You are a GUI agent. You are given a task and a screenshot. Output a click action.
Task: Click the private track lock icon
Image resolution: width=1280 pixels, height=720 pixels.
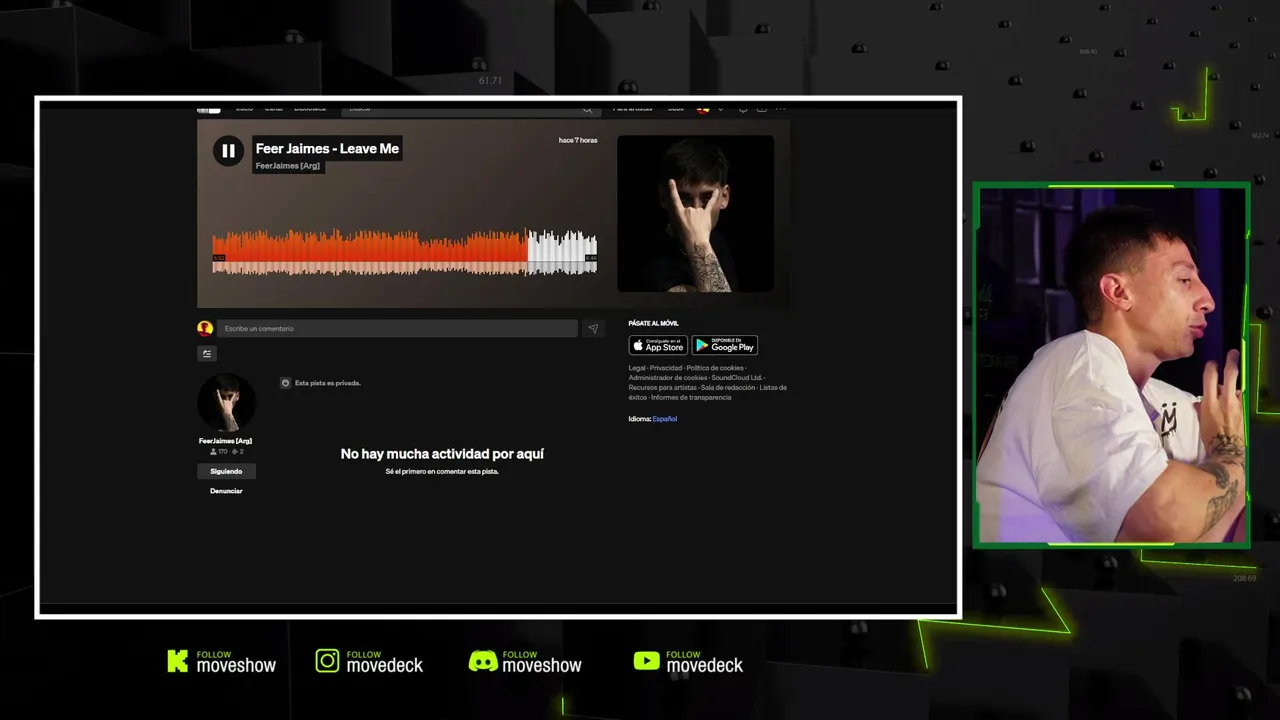(x=285, y=383)
